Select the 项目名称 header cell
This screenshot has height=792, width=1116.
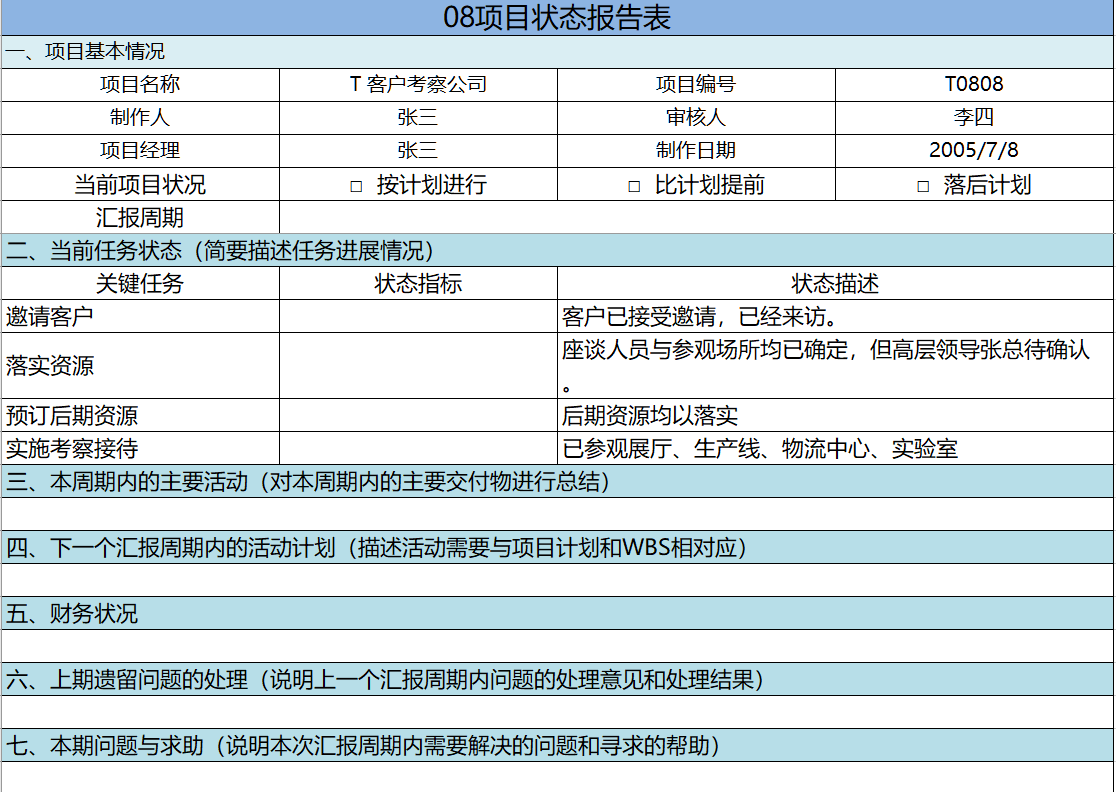(x=139, y=85)
